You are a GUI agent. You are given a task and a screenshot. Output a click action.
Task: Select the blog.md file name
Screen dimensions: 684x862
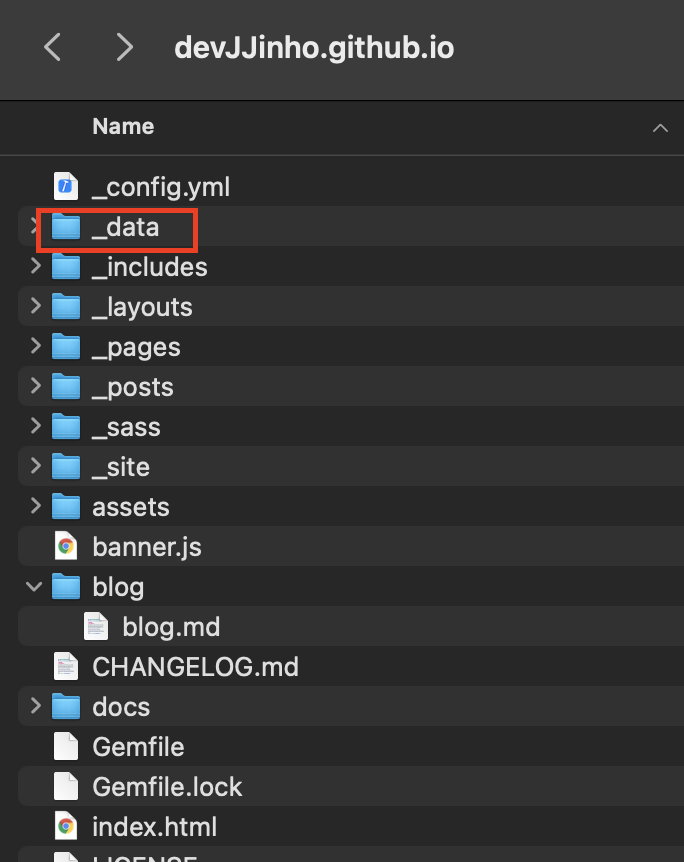[171, 627]
